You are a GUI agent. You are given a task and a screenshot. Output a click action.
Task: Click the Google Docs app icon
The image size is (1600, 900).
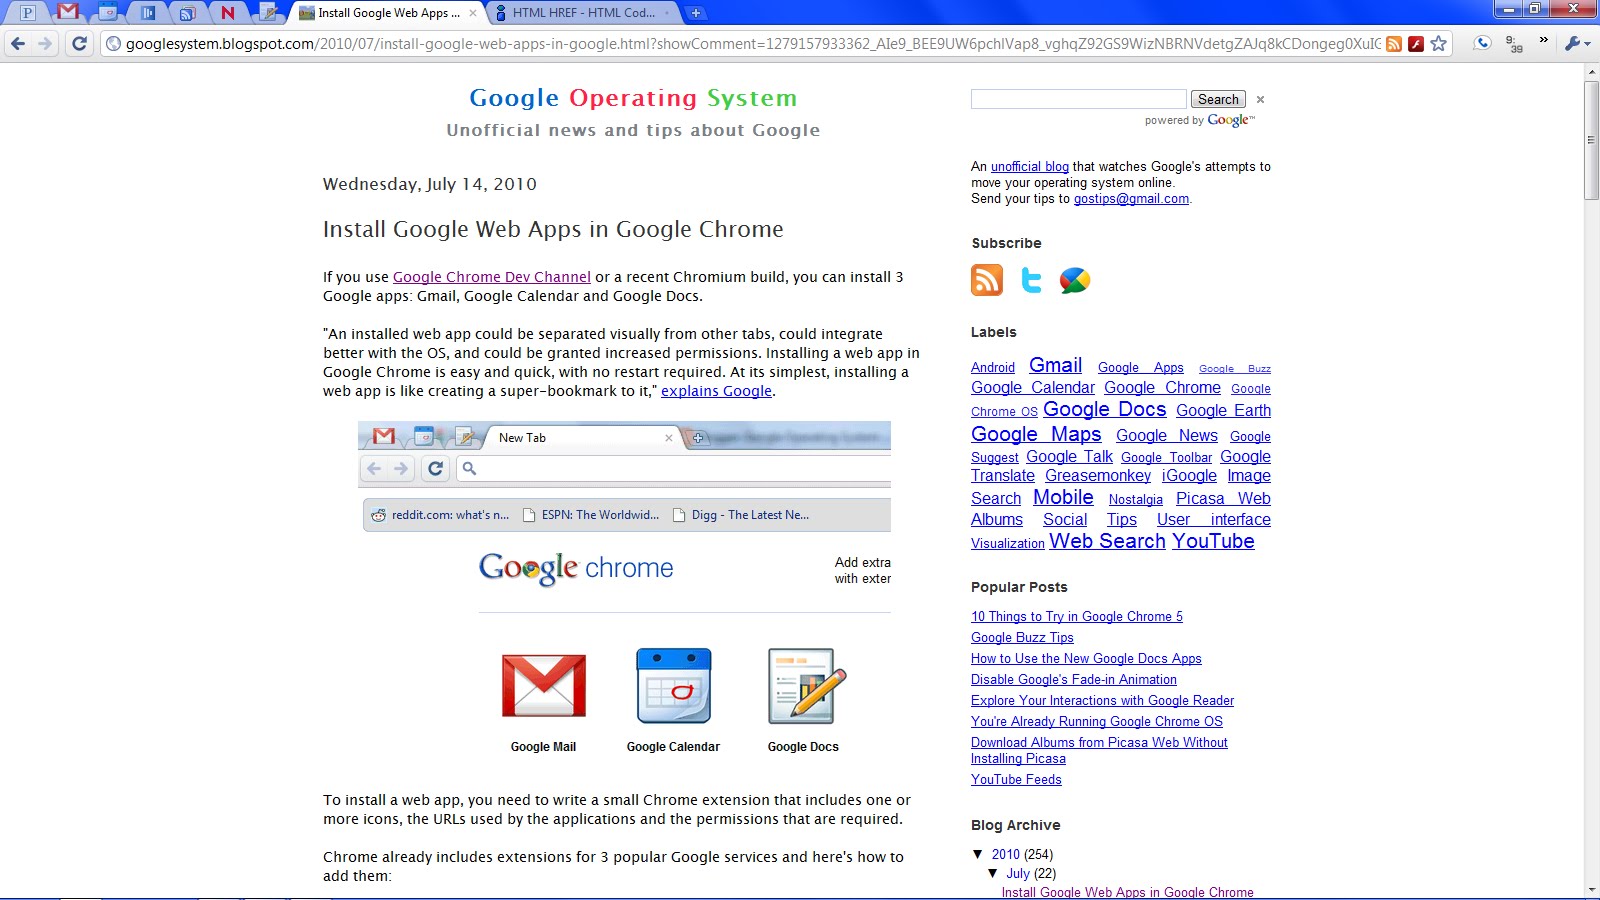point(806,686)
